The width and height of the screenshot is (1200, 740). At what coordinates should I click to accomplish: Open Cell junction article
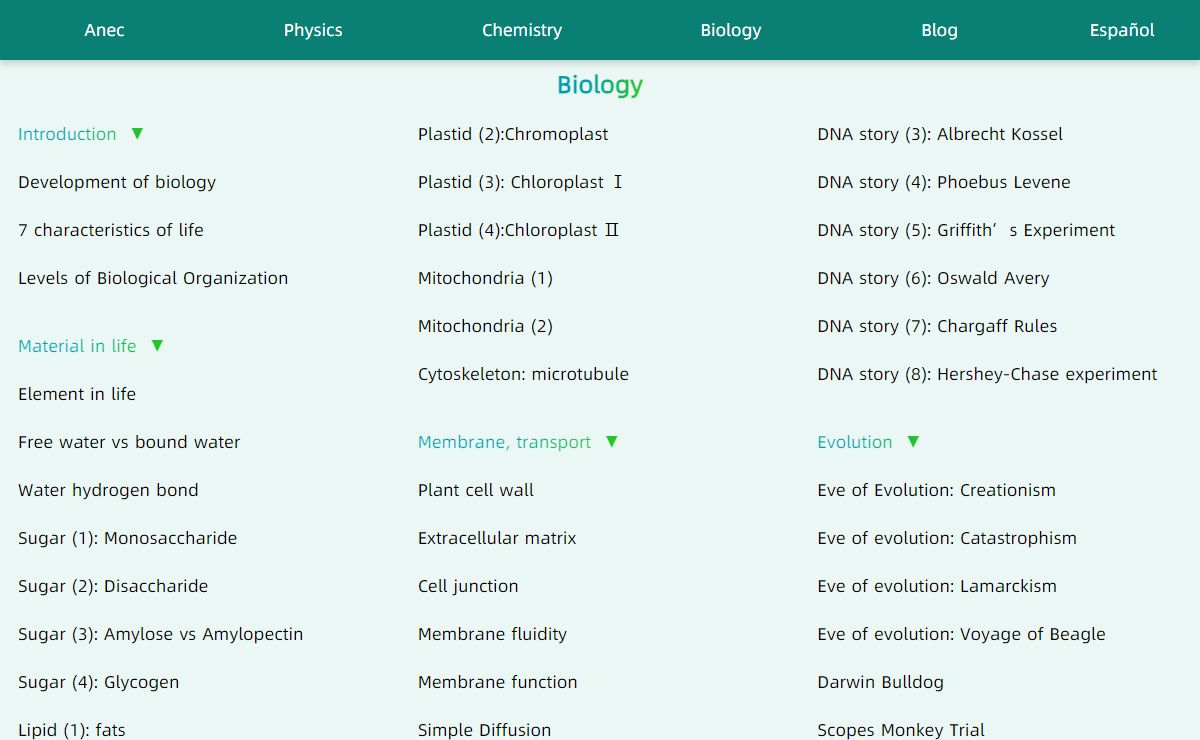pyautogui.click(x=468, y=586)
